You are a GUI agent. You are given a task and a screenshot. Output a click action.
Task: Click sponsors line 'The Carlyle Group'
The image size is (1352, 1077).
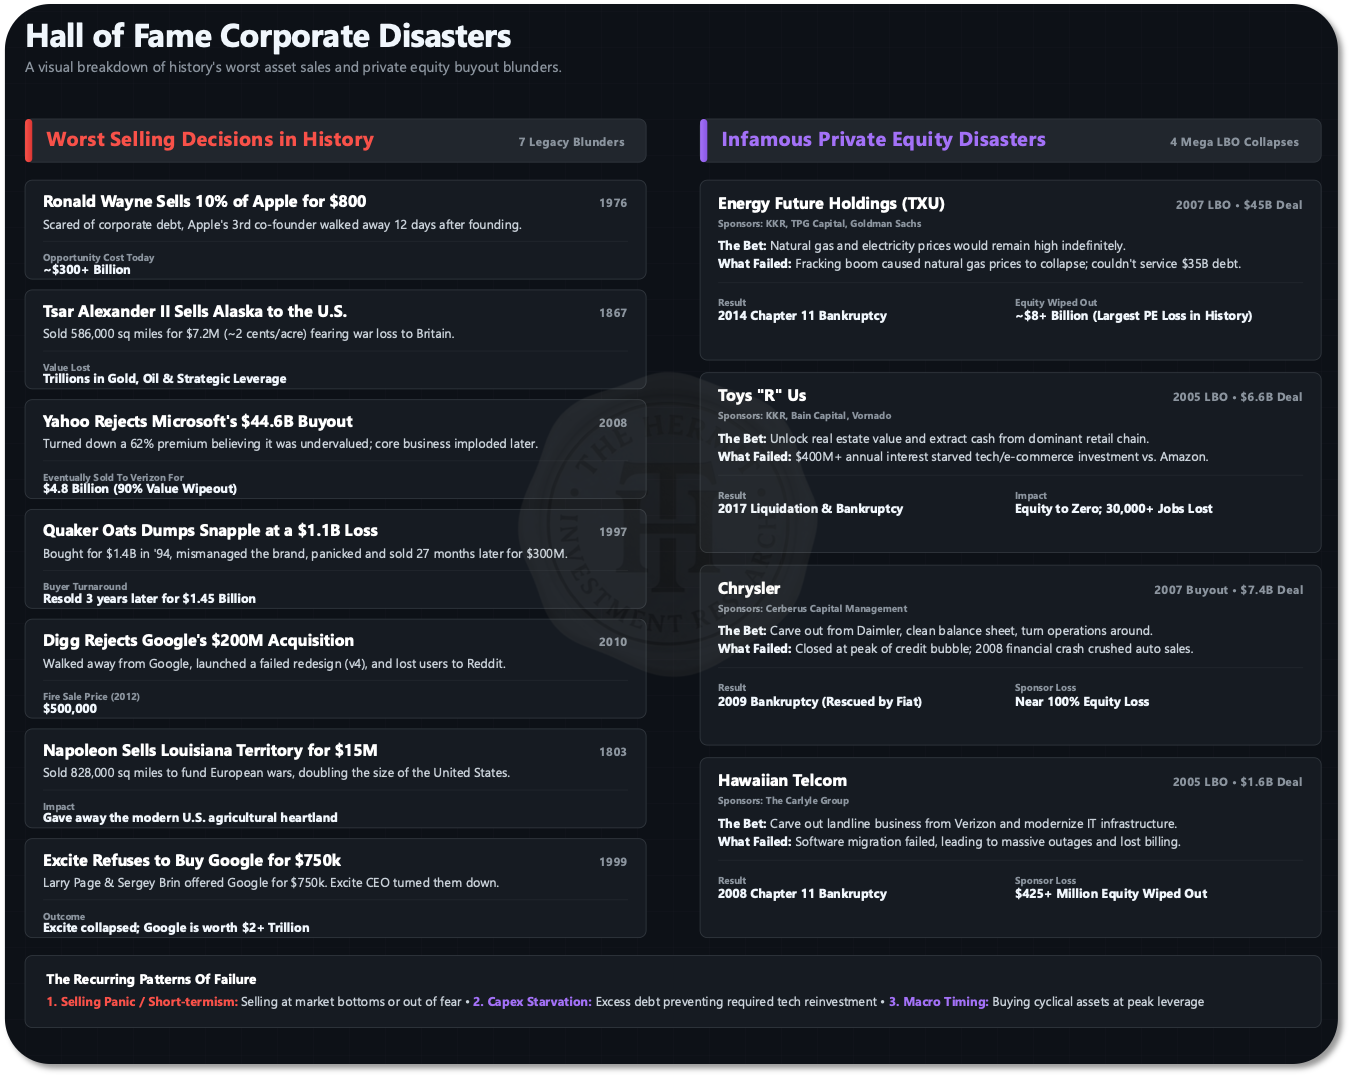[783, 801]
